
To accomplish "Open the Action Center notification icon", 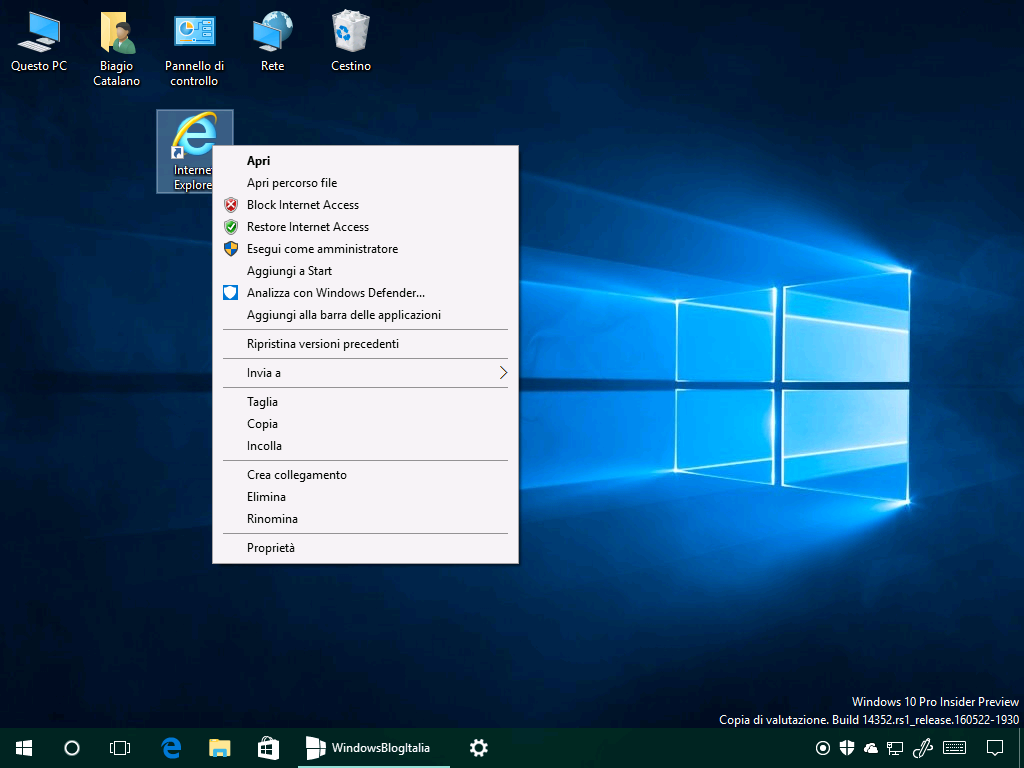I will click(995, 748).
